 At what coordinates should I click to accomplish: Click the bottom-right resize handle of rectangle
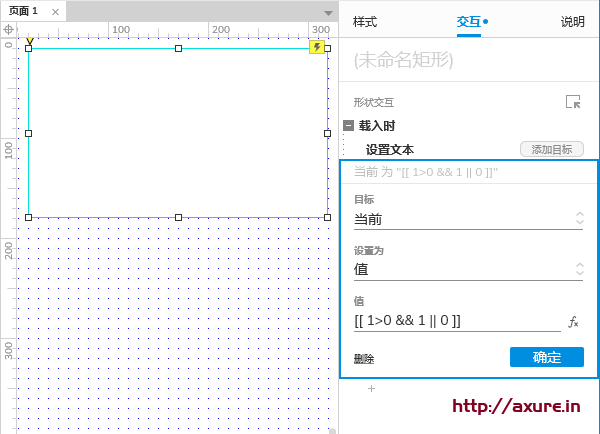328,217
